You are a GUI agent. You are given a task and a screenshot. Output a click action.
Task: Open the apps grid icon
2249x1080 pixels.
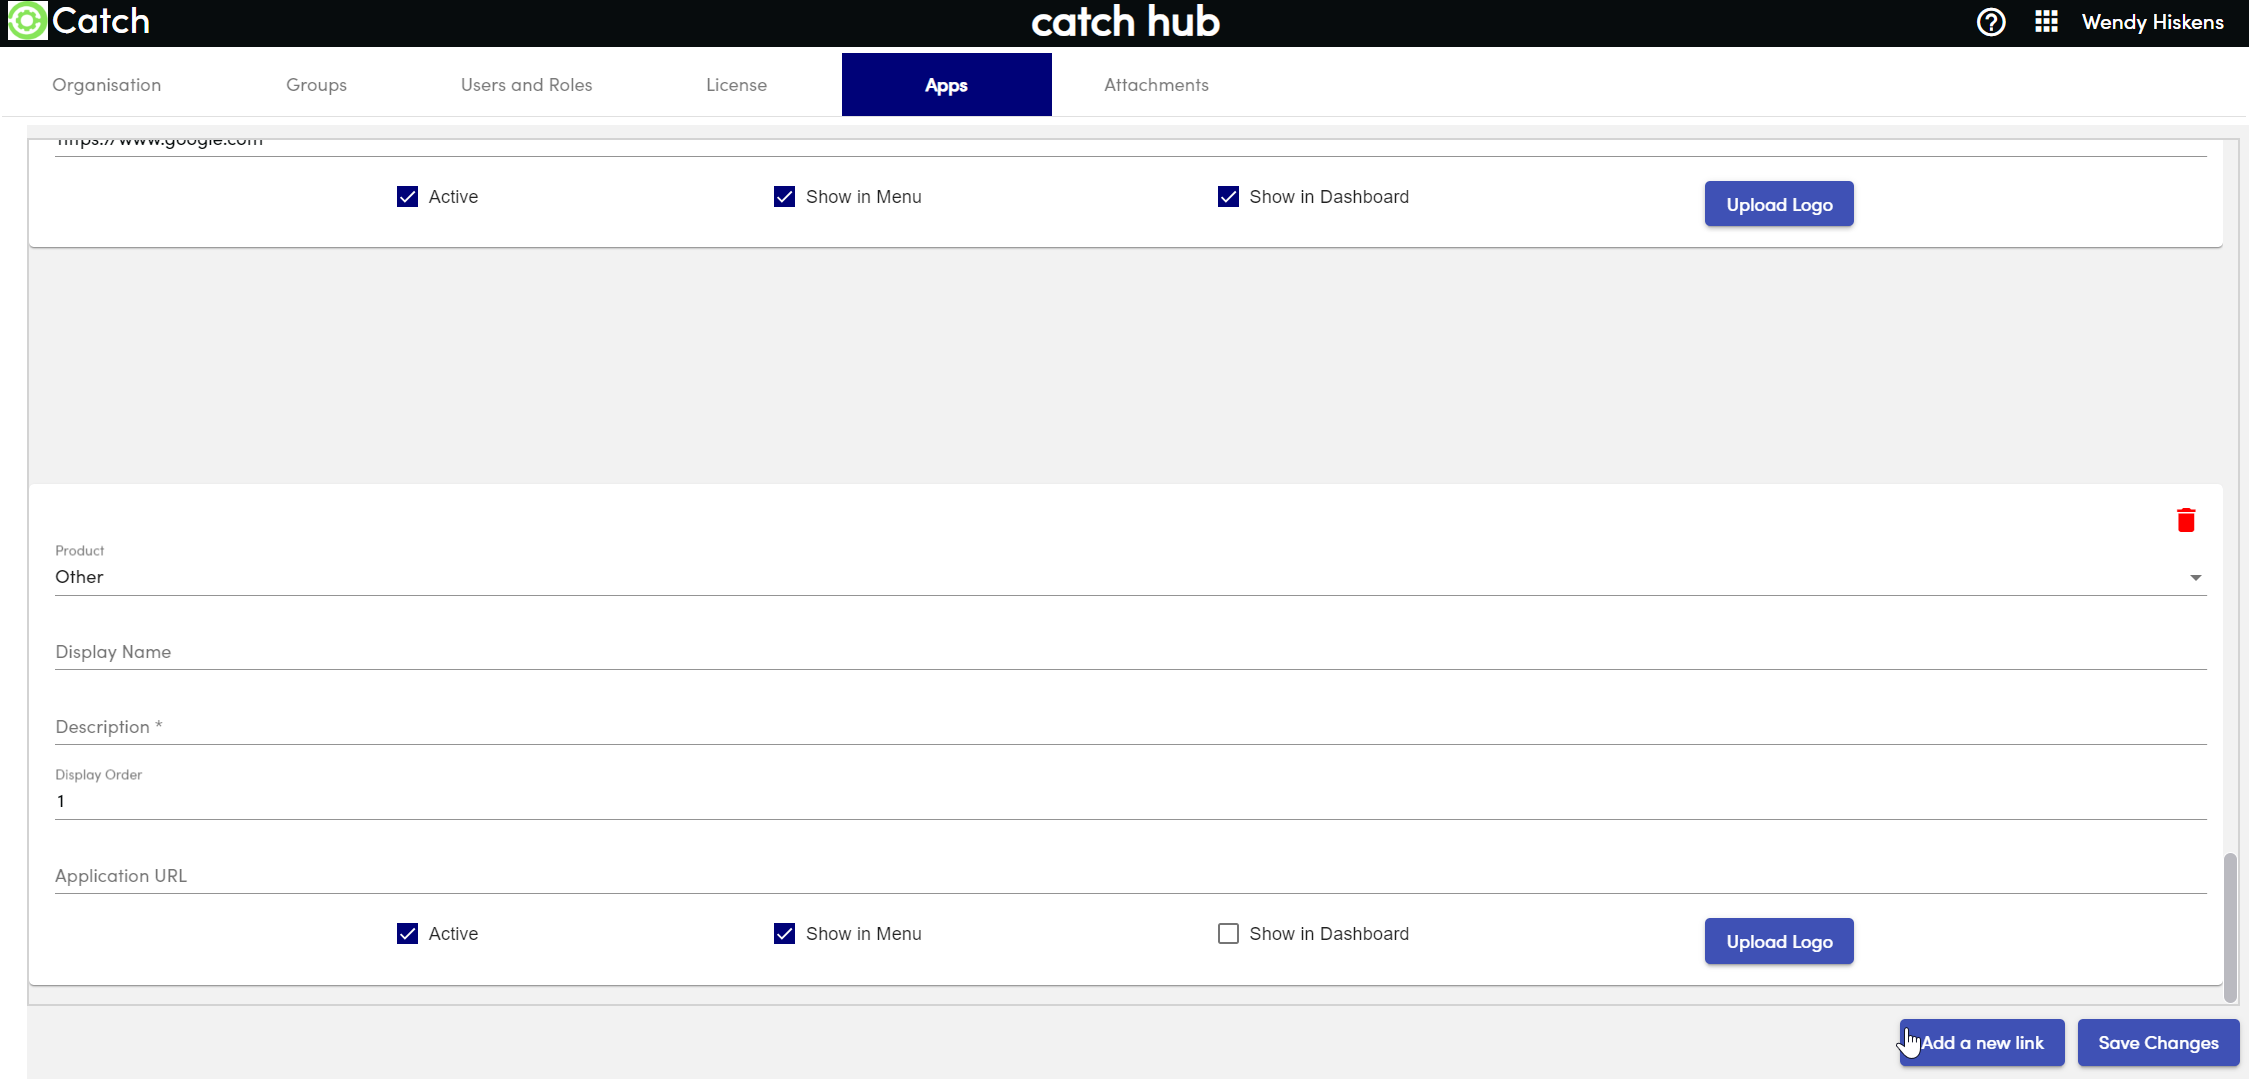tap(2045, 22)
